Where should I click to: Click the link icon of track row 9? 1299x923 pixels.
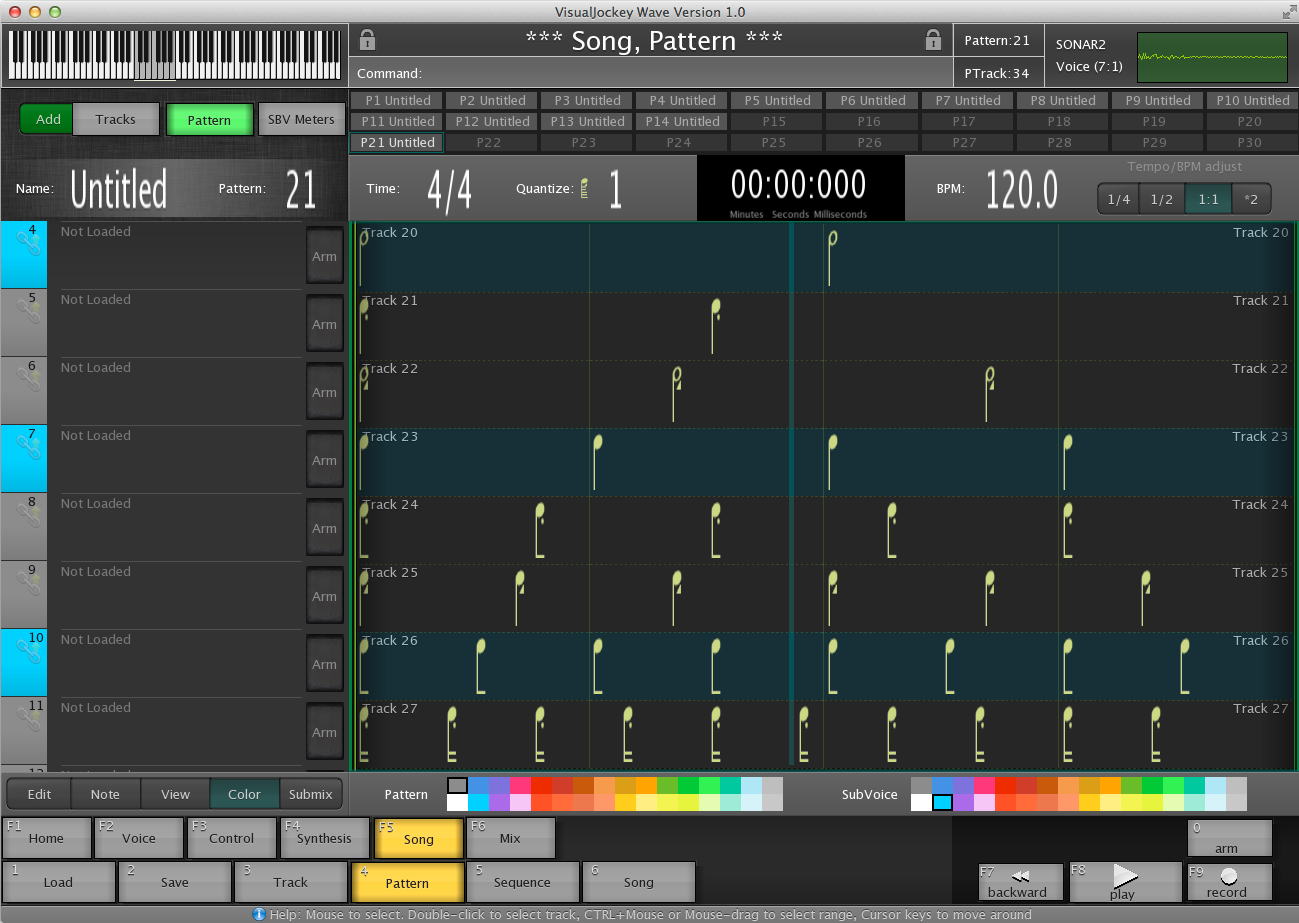coord(29,583)
